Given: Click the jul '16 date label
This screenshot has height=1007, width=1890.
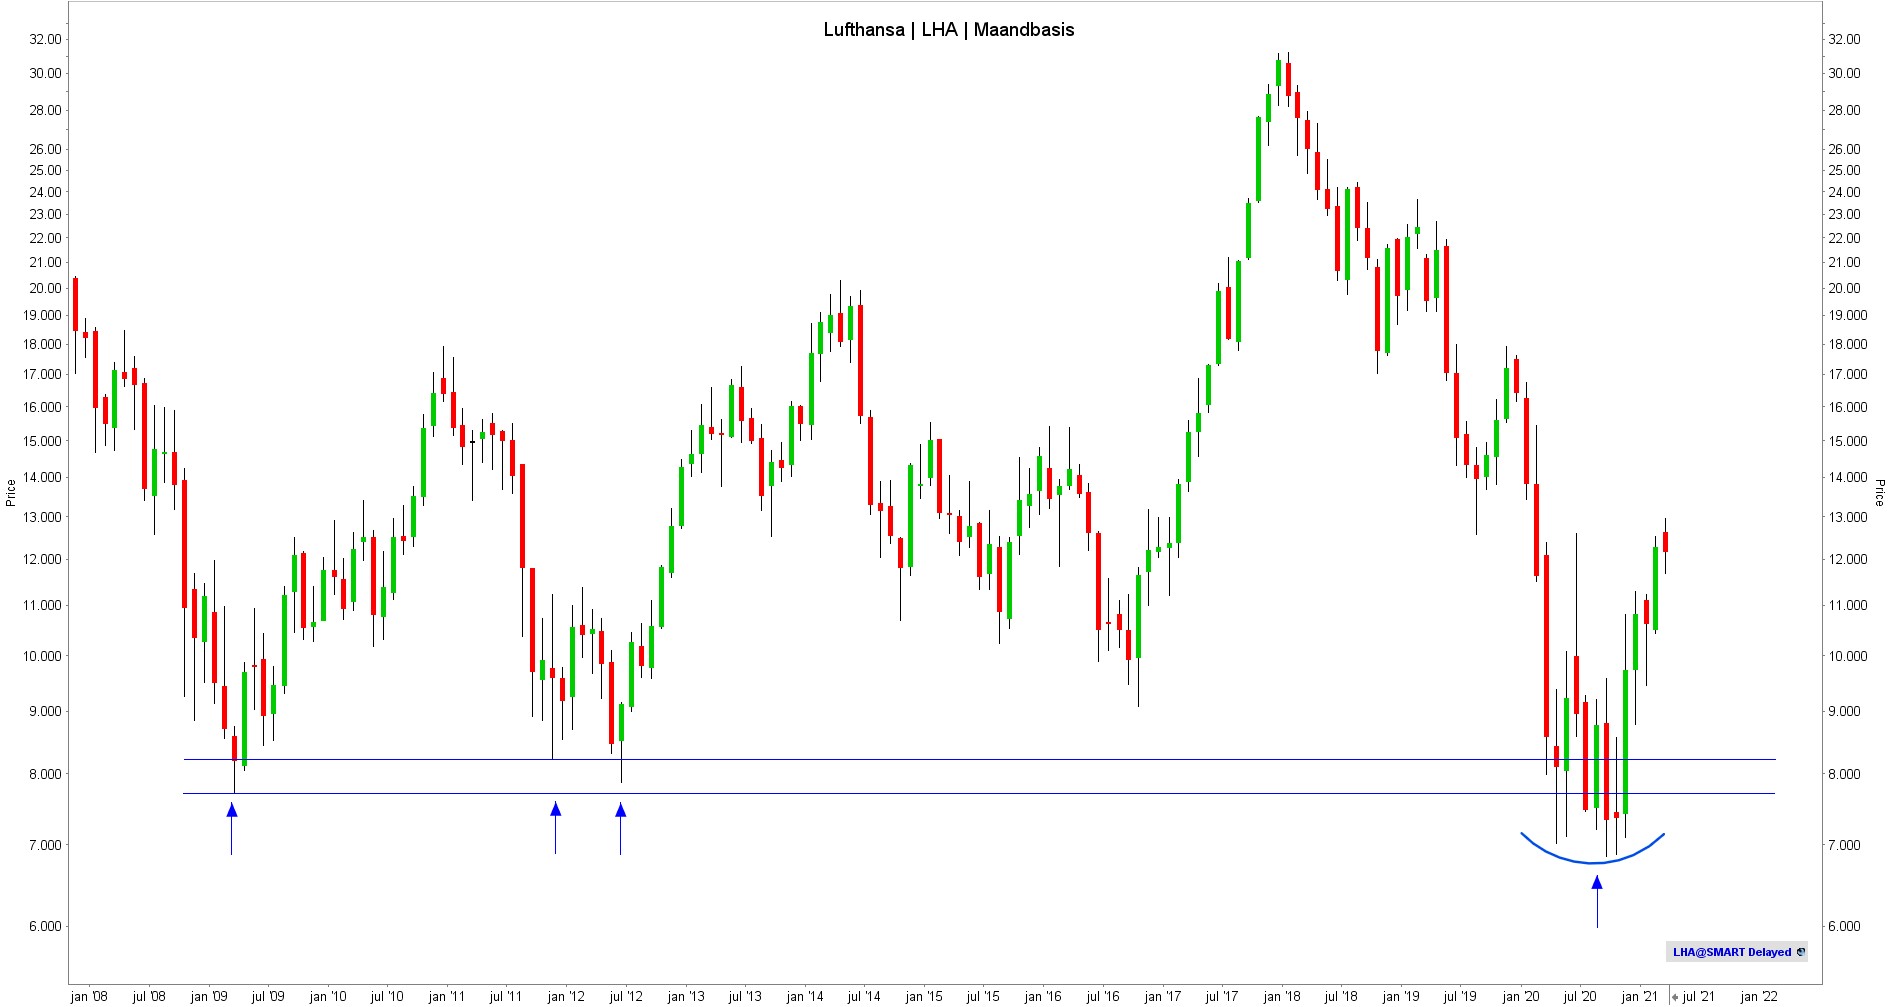Looking at the screenshot, I should [1103, 996].
